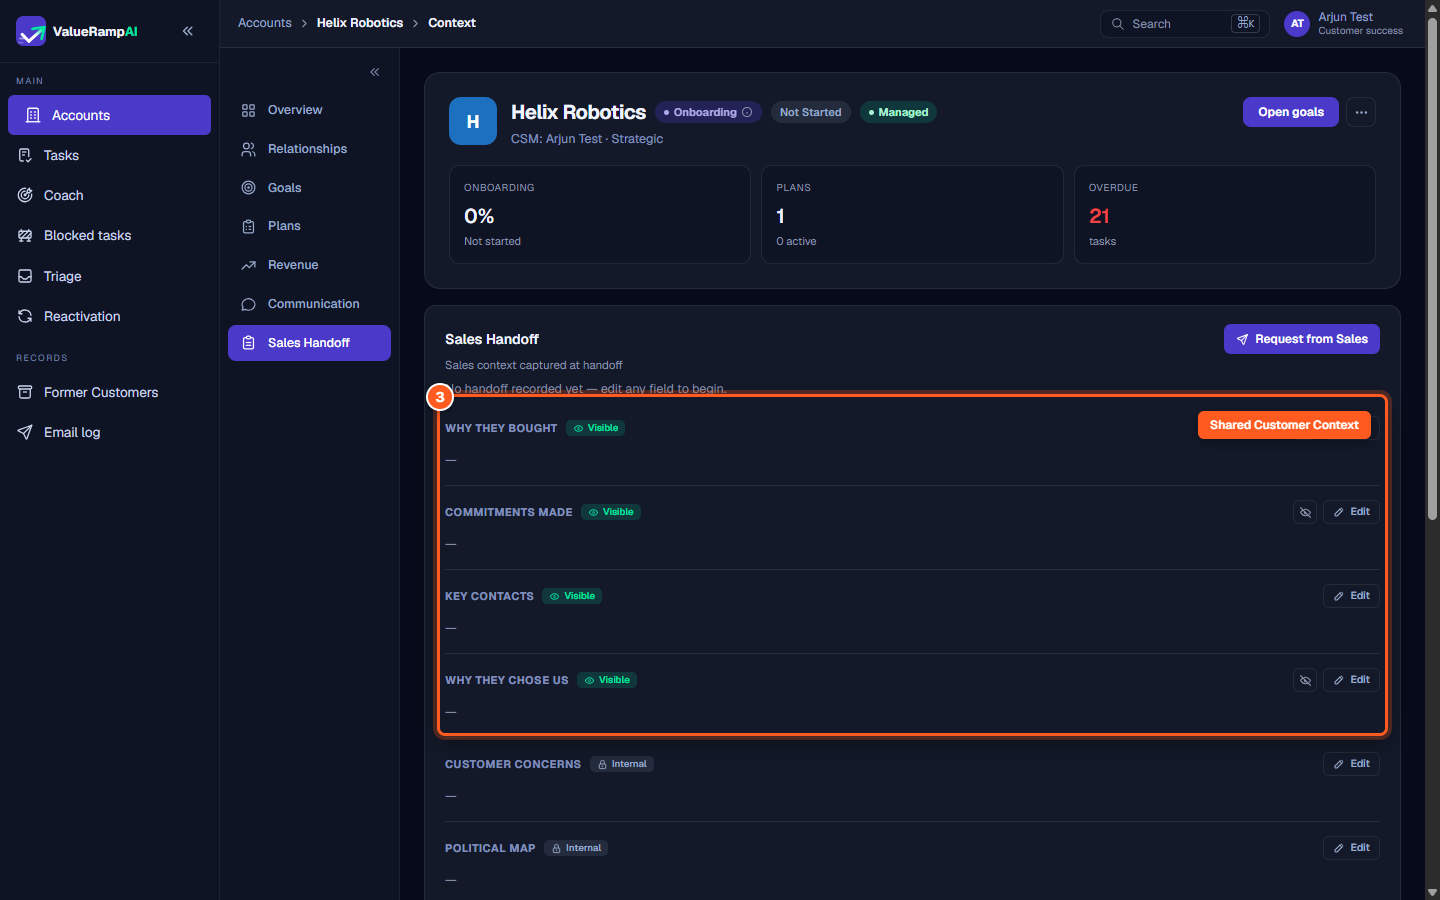Focus the Search field
Screen dimensions: 1440x900
(1184, 24)
